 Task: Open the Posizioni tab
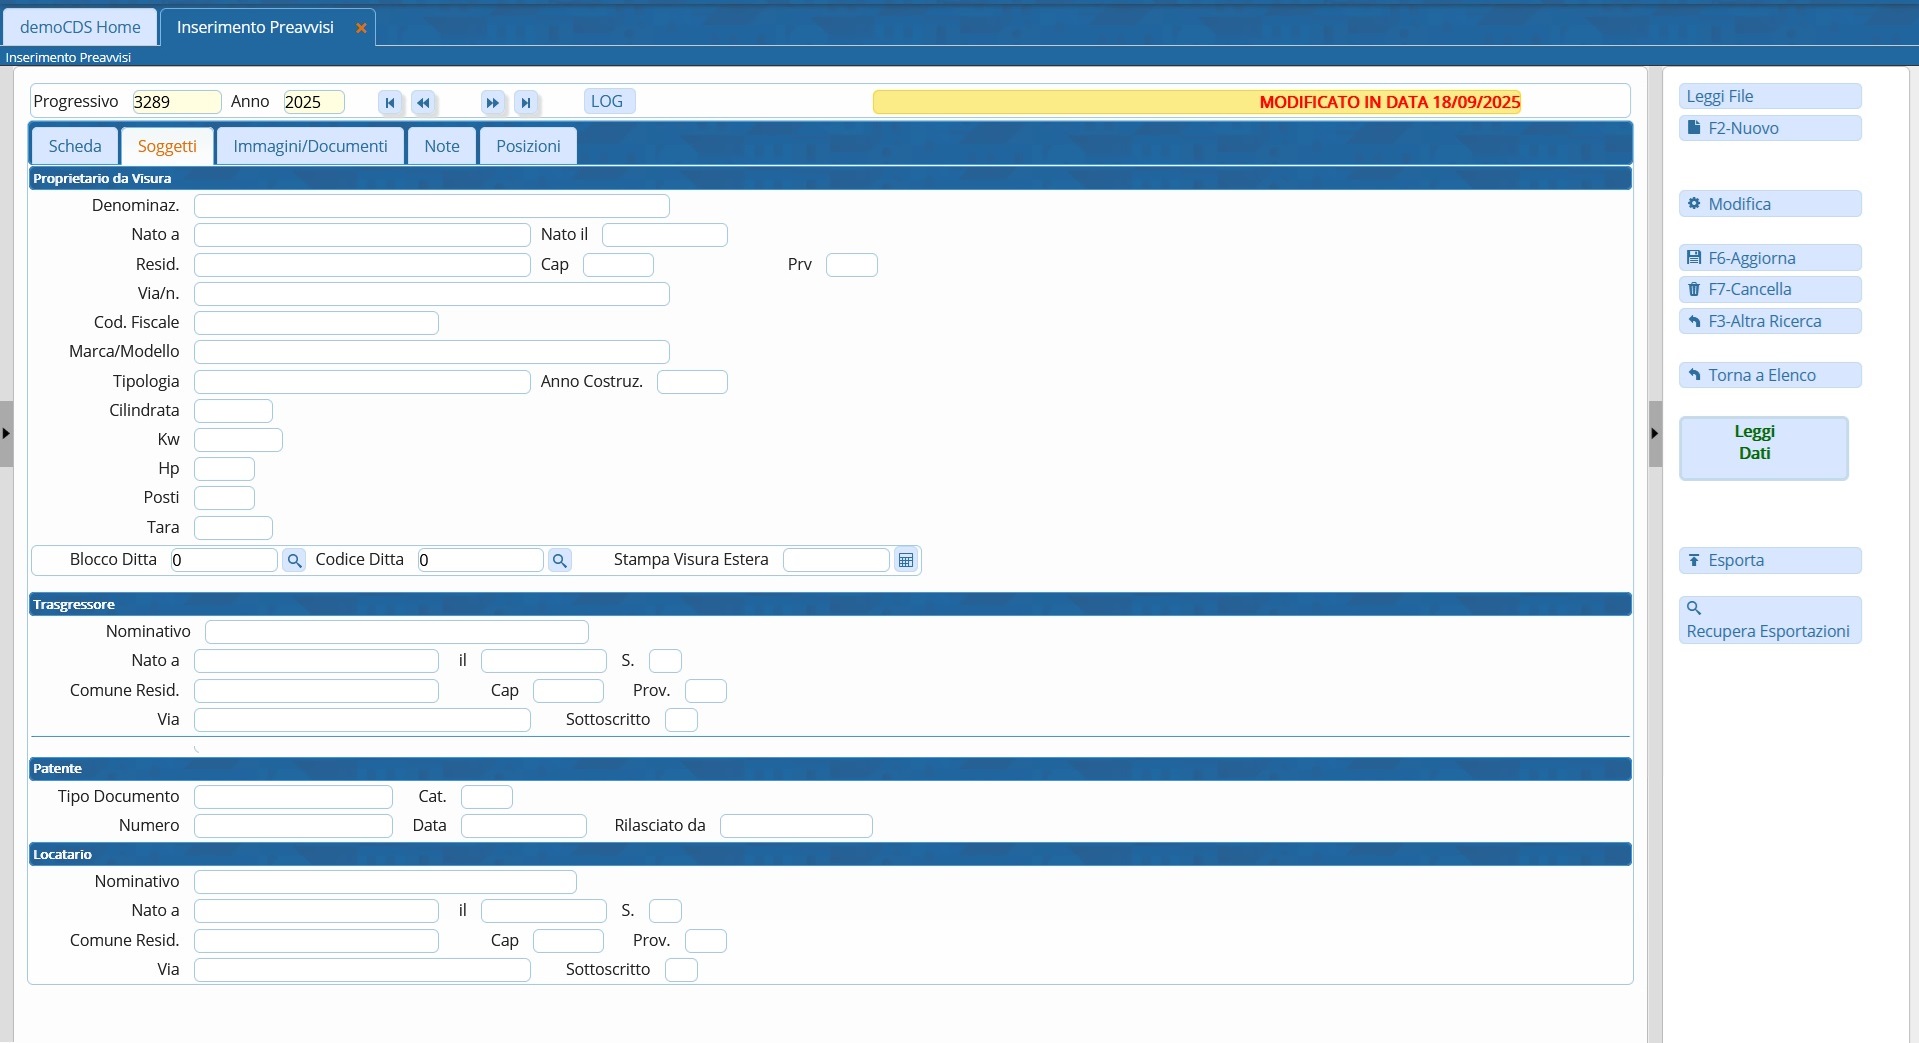[x=528, y=146]
